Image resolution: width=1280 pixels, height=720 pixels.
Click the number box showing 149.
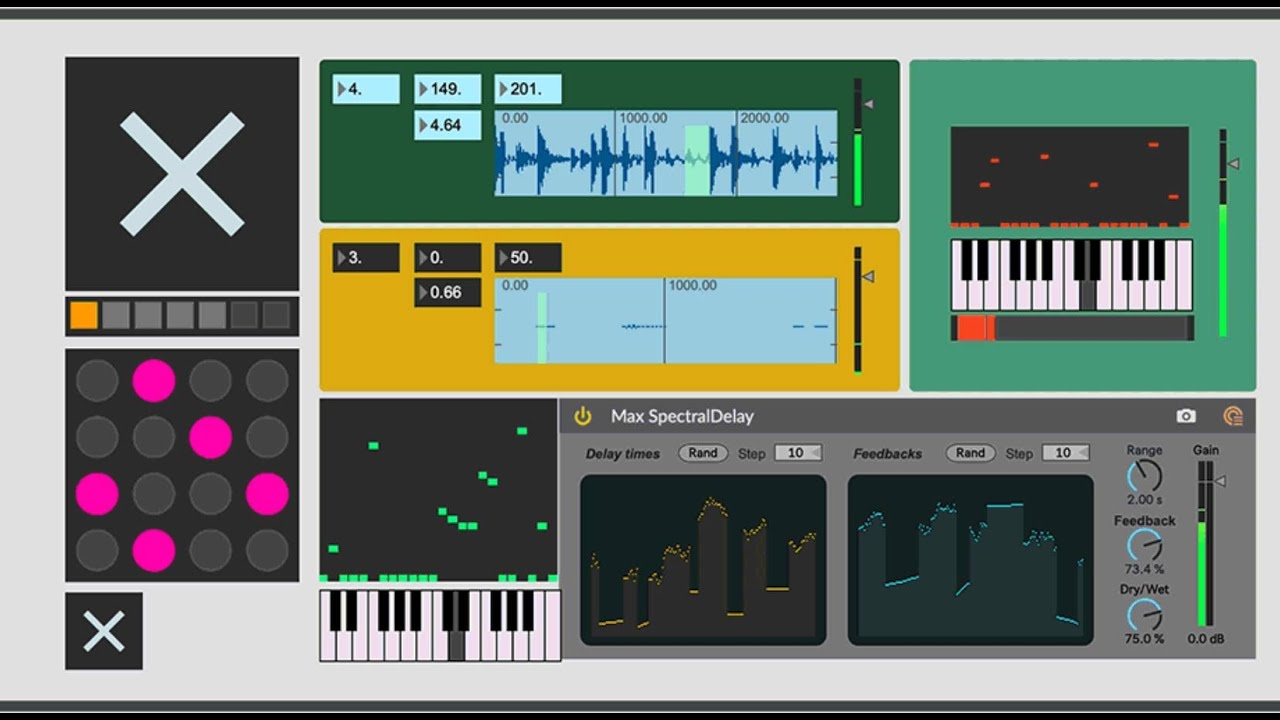(447, 89)
